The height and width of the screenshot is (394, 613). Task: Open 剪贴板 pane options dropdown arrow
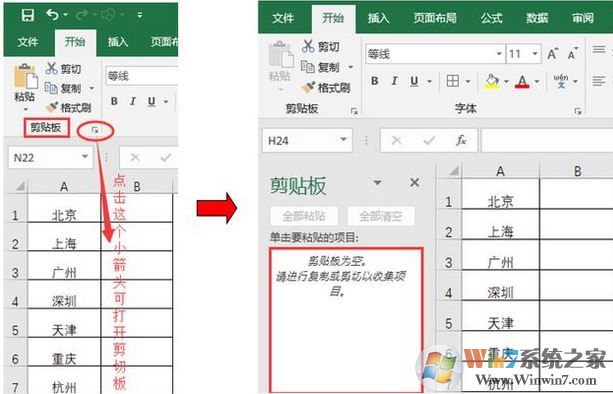pos(377,183)
